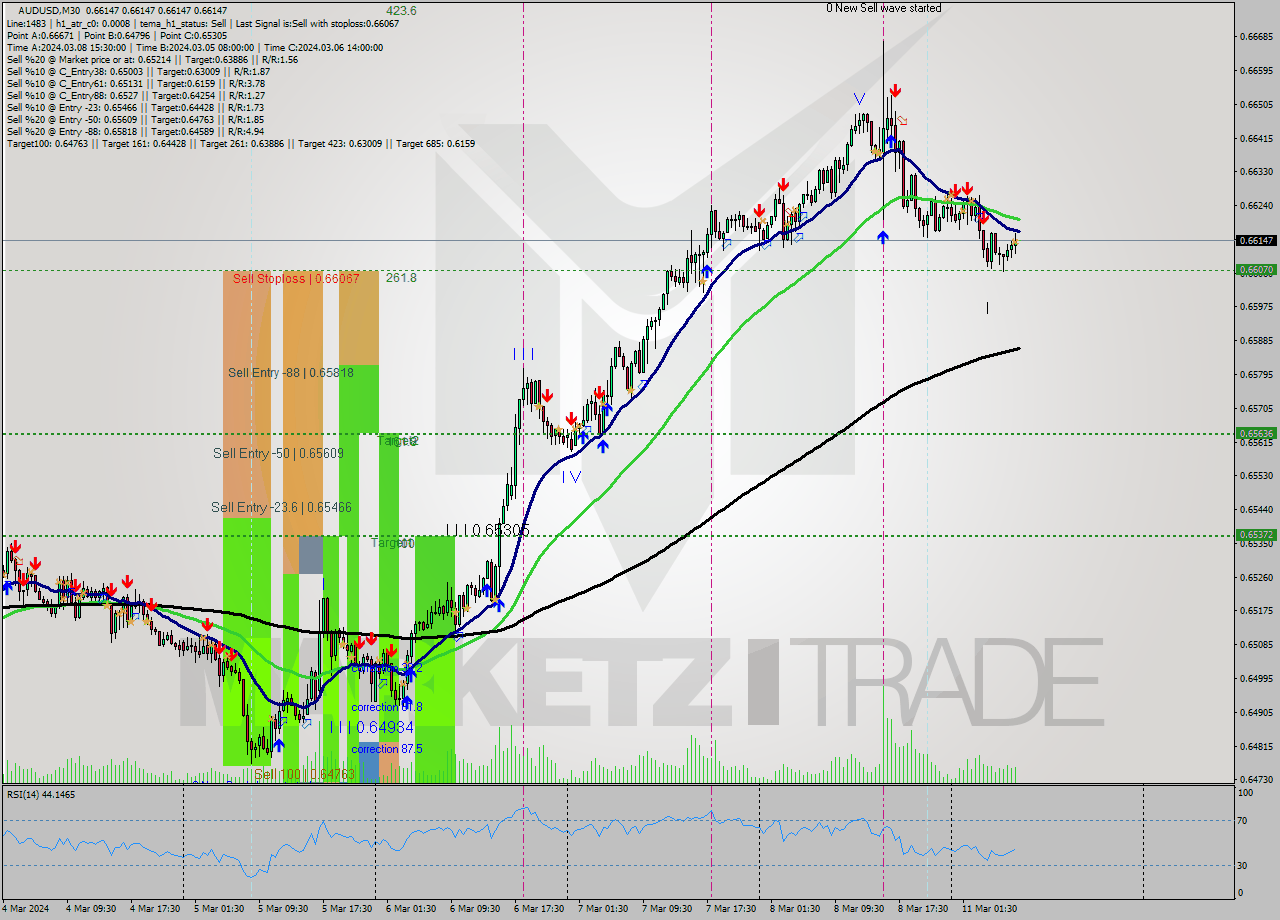1280x920 pixels.
Task: Click the '8 Mar 09:30' time axis label
Action: (858, 909)
